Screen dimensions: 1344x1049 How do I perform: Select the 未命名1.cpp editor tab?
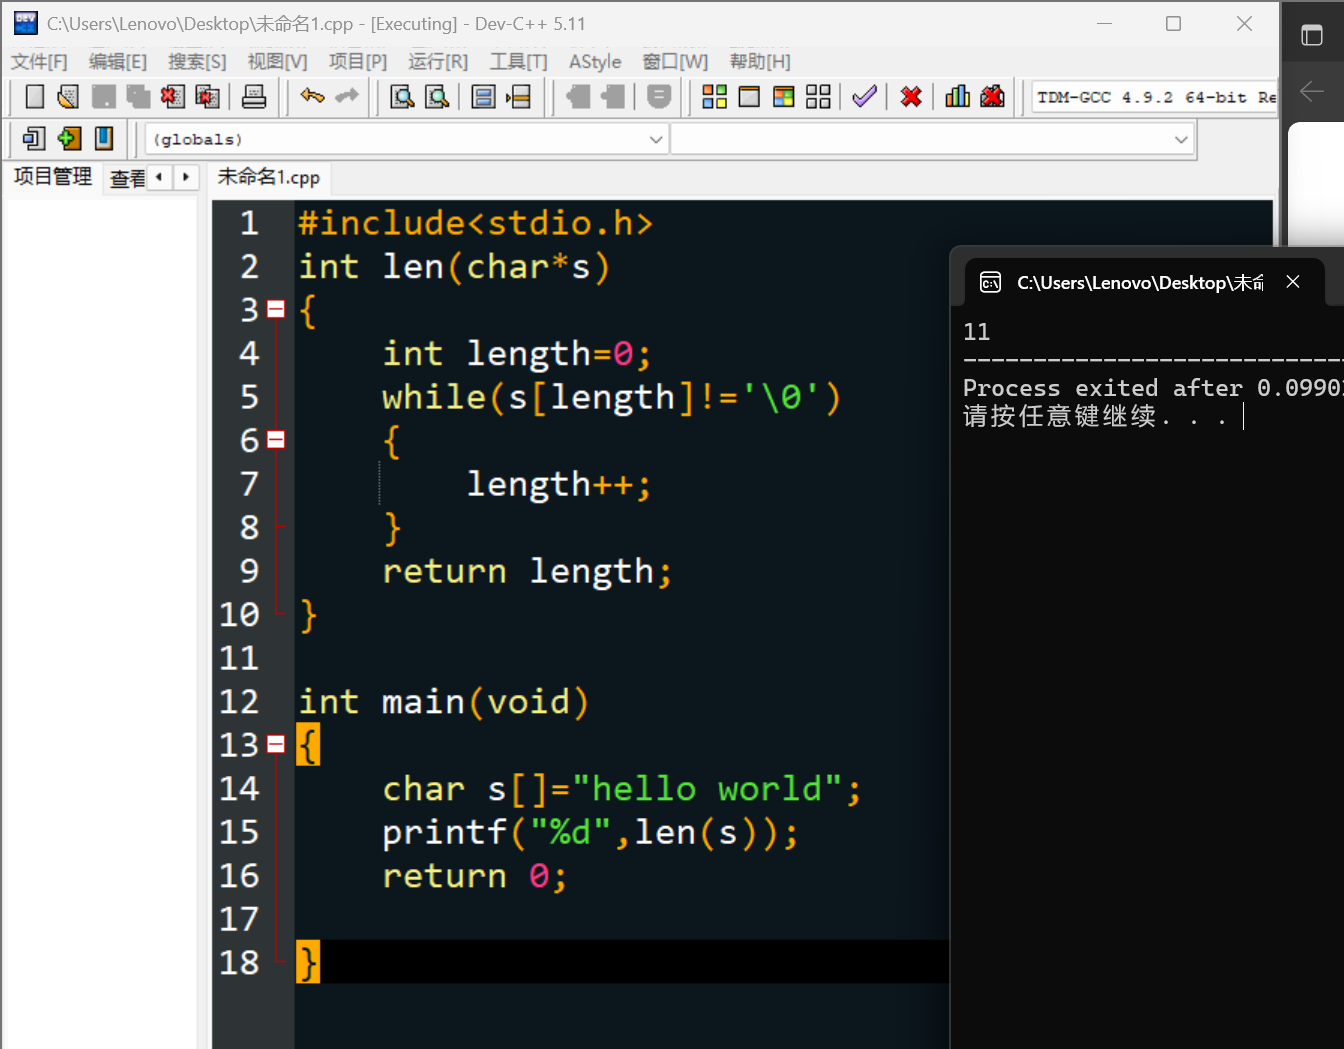point(269,177)
